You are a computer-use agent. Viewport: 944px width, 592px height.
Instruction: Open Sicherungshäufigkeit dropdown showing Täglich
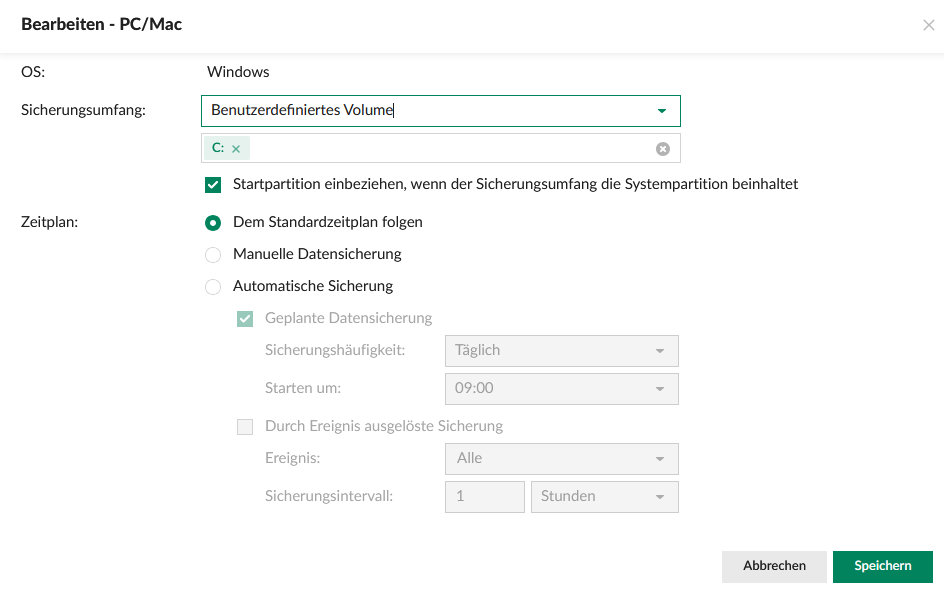tap(561, 351)
